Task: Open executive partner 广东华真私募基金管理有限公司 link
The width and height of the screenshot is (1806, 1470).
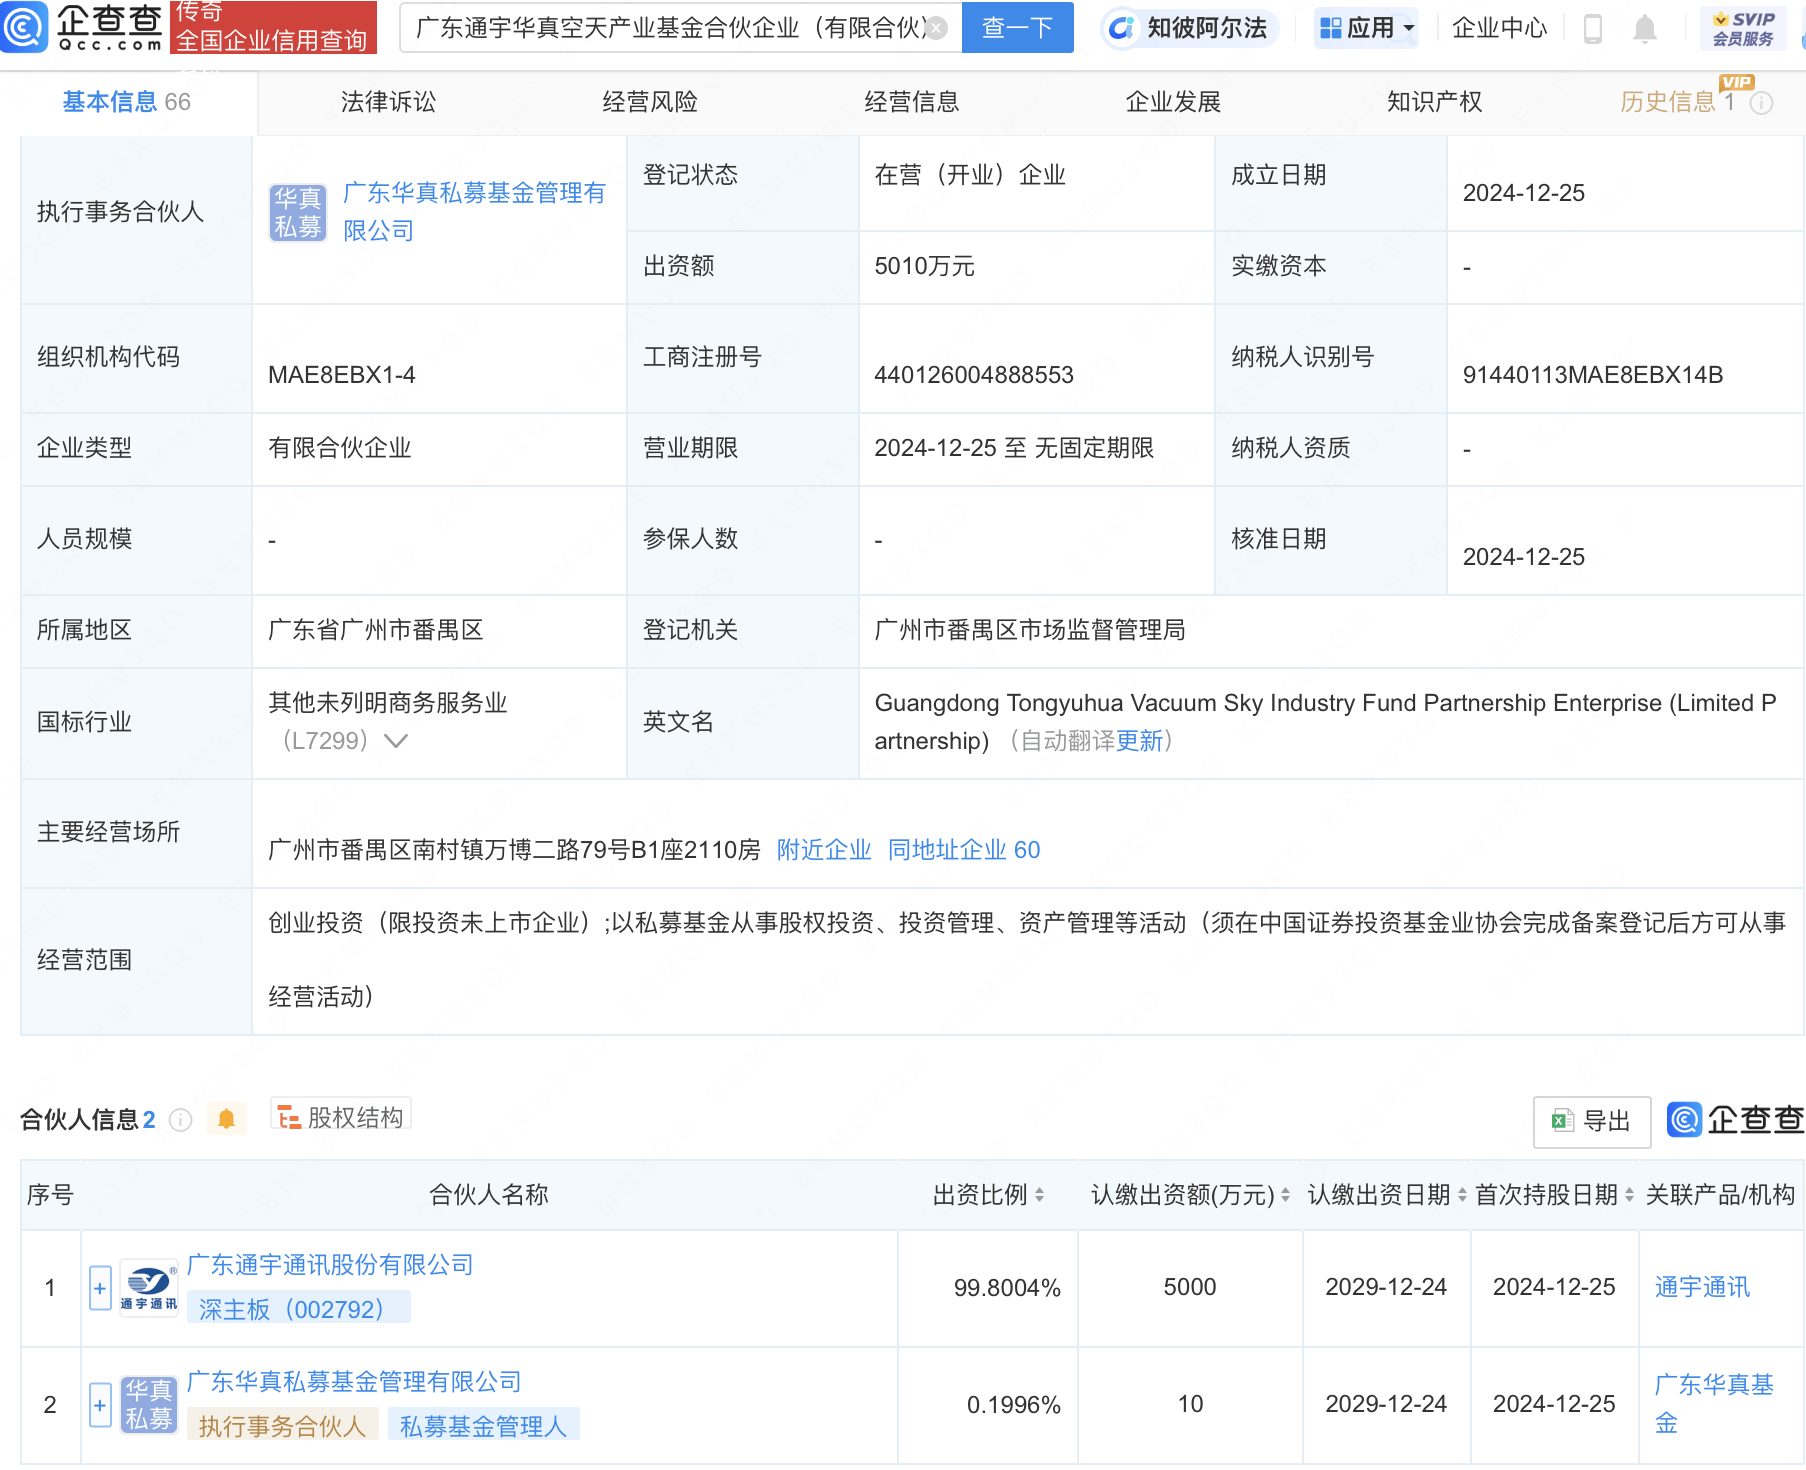Action: (474, 212)
